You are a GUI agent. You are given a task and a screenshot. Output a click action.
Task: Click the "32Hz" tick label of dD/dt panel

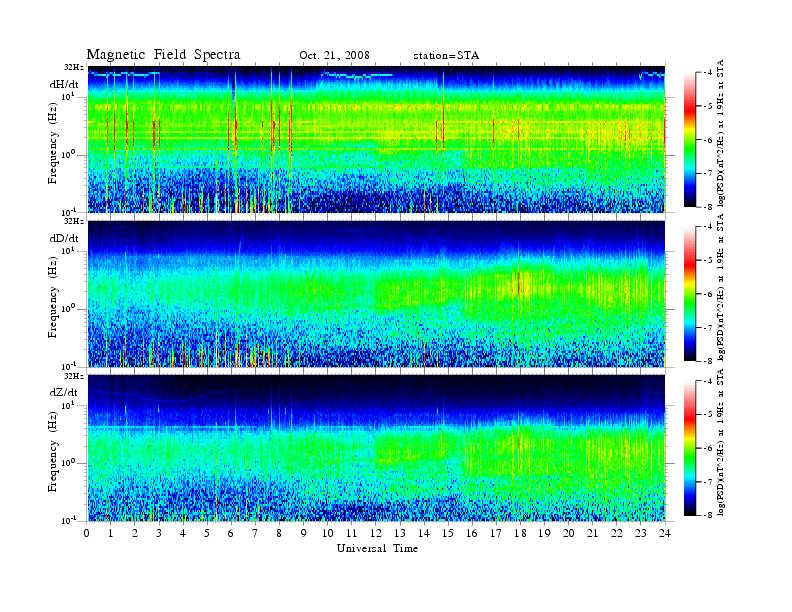tap(74, 221)
